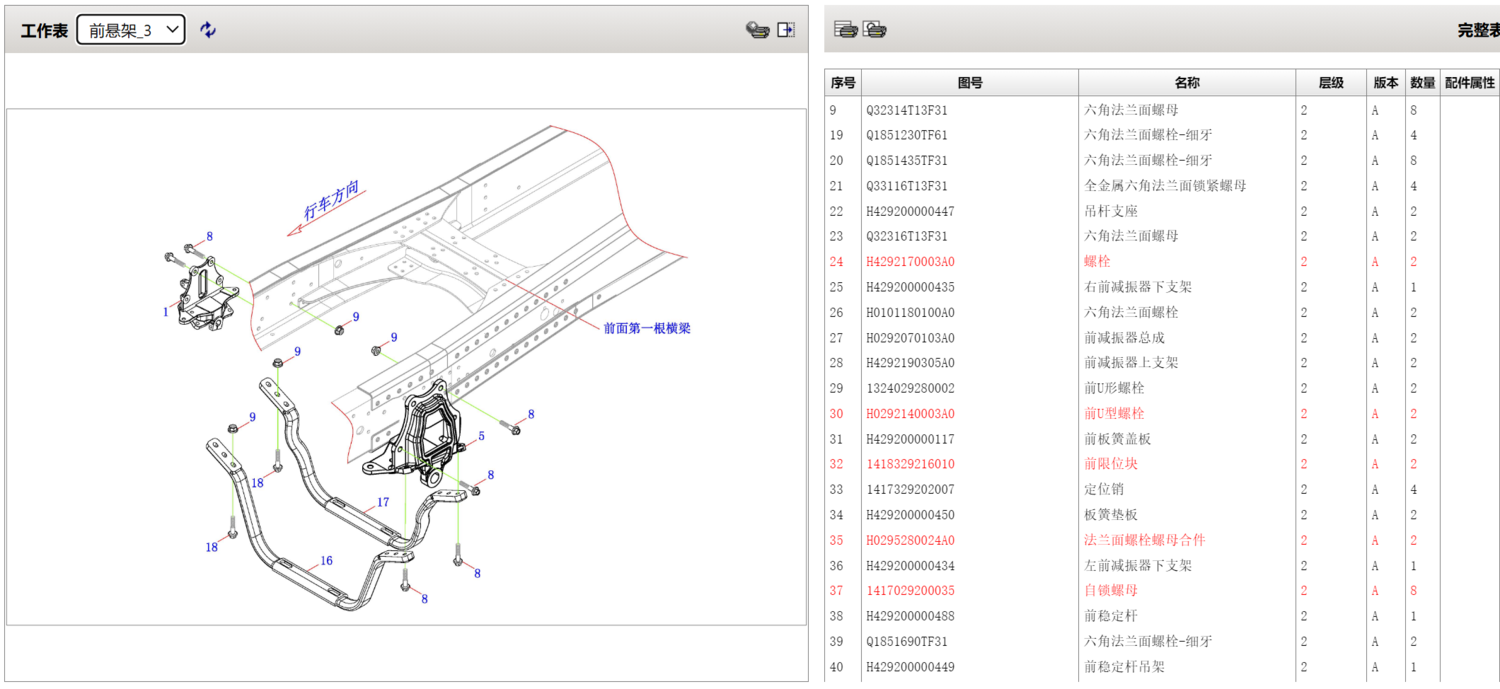
Task: Click the second printer icon above parts table
Action: point(875,30)
